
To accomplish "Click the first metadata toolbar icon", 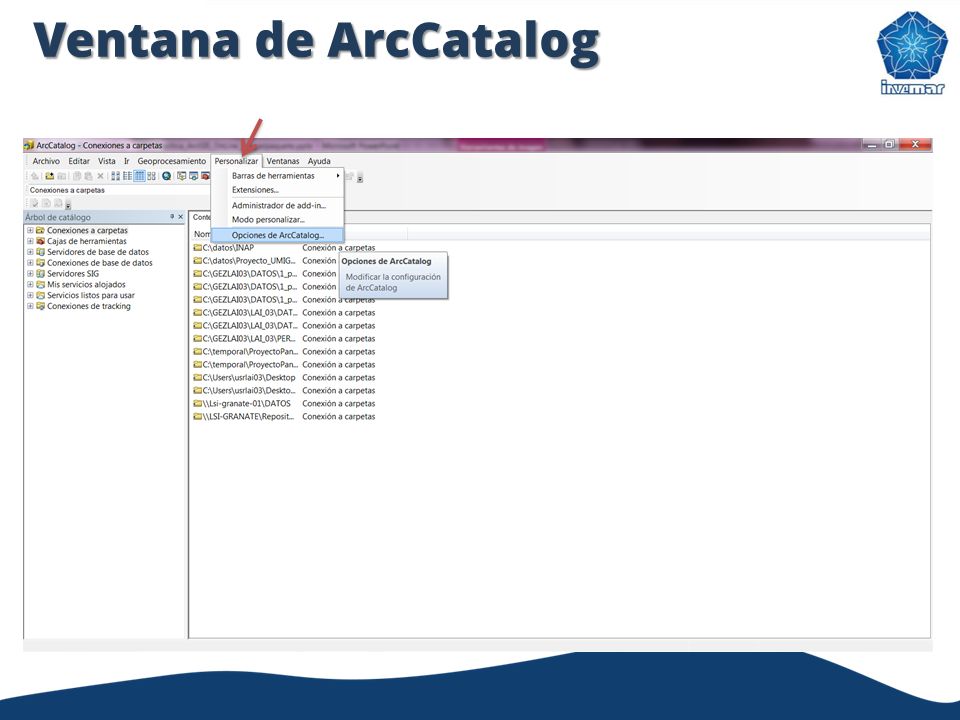I will click(x=35, y=203).
